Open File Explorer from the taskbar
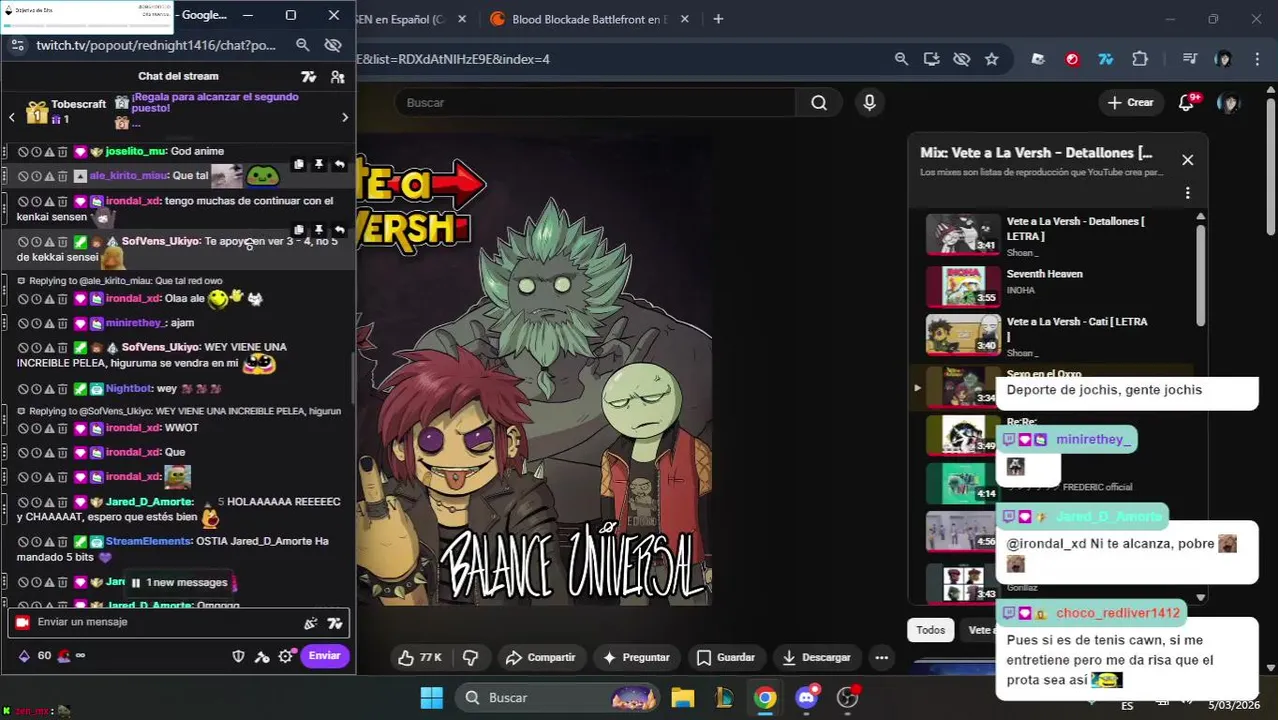Screen dimensions: 1278x720 click(x=683, y=698)
